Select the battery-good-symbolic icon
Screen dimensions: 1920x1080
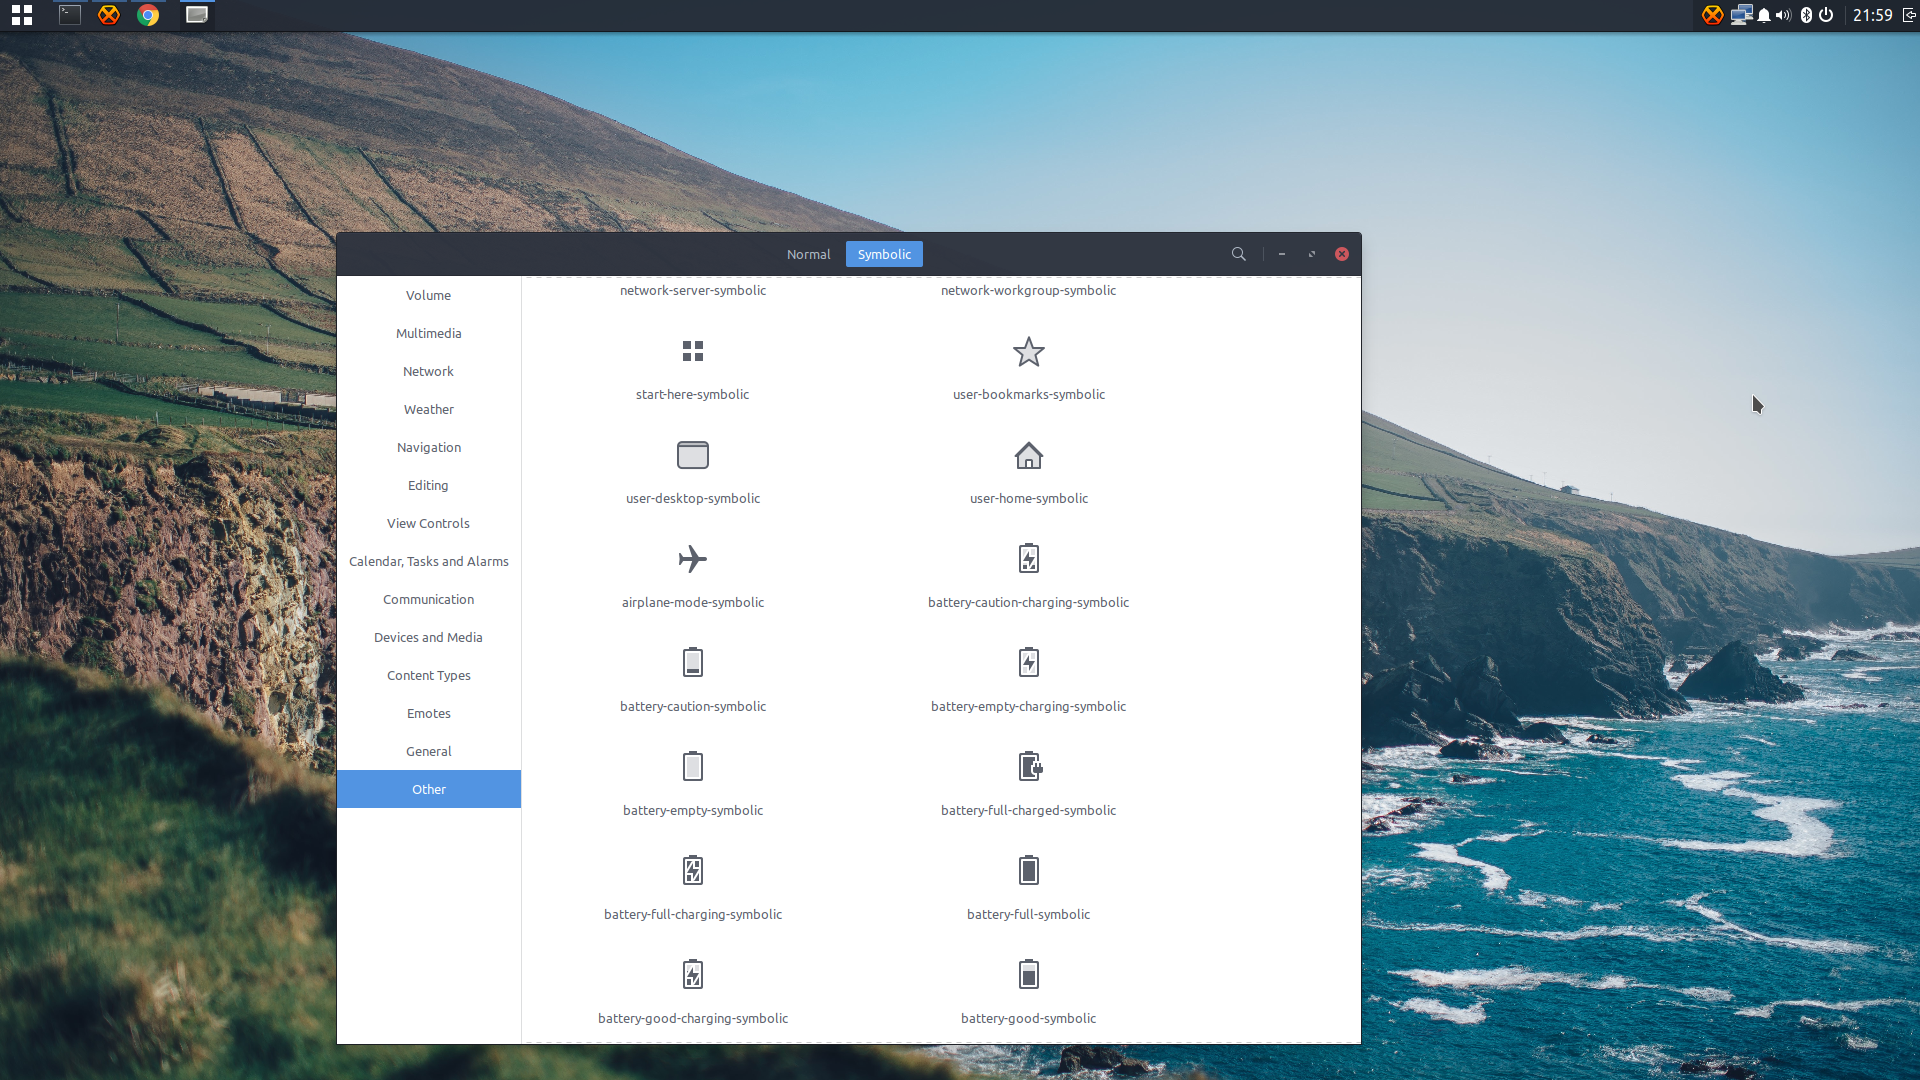pyautogui.click(x=1028, y=974)
